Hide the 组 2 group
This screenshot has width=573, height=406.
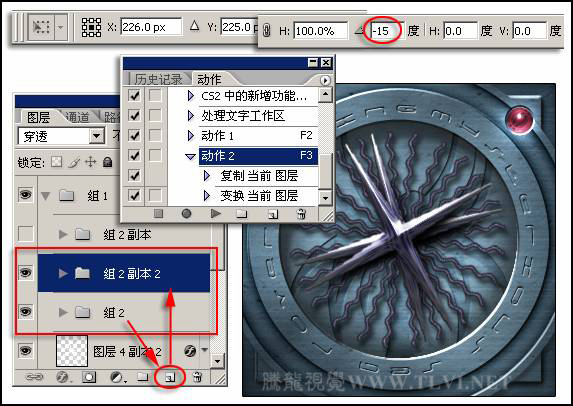point(25,311)
